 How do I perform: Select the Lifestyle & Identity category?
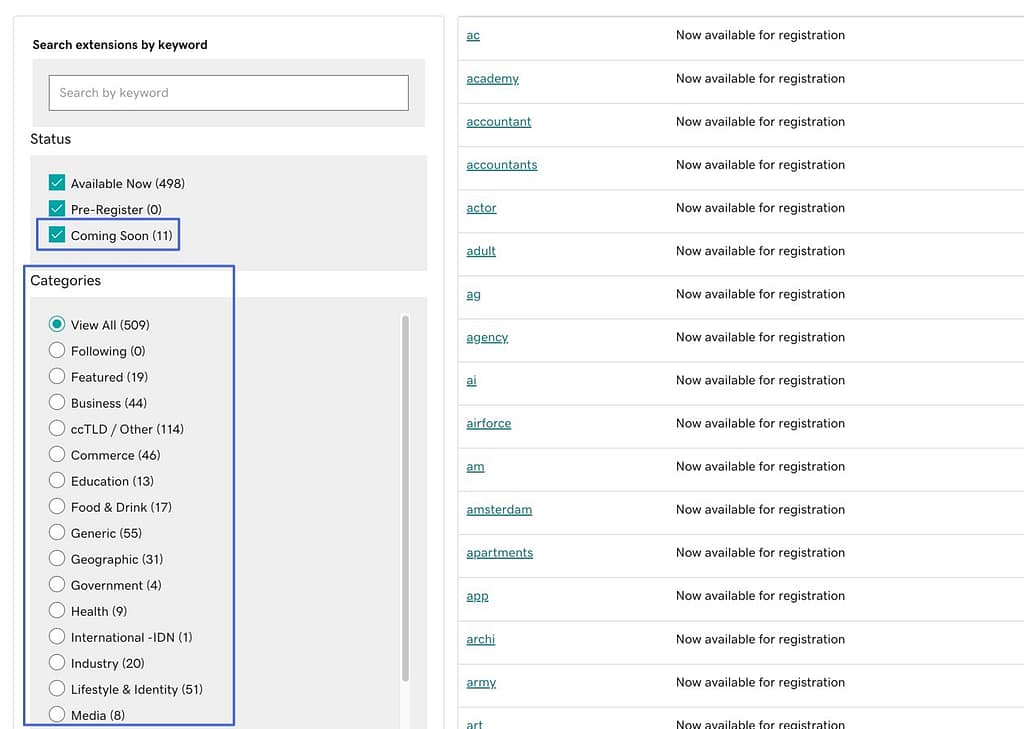57,689
